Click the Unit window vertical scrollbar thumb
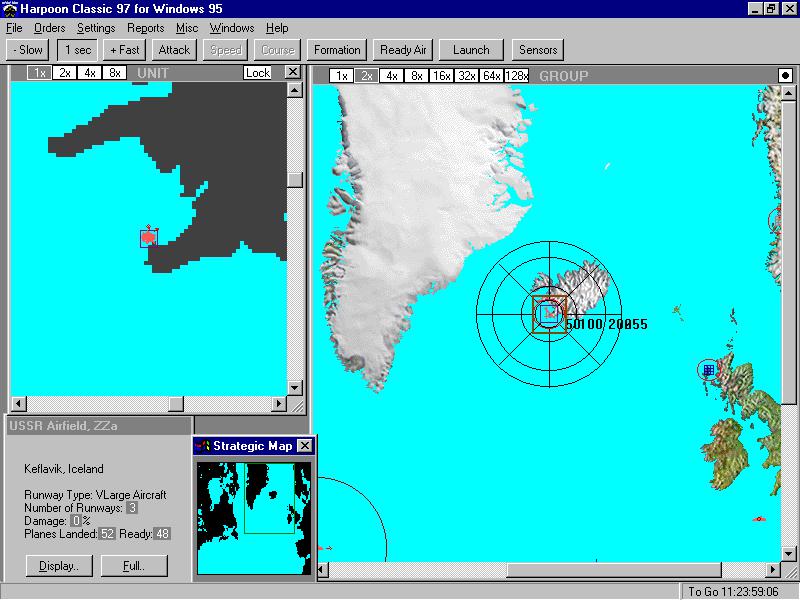The height and width of the screenshot is (600, 800). pyautogui.click(x=294, y=180)
